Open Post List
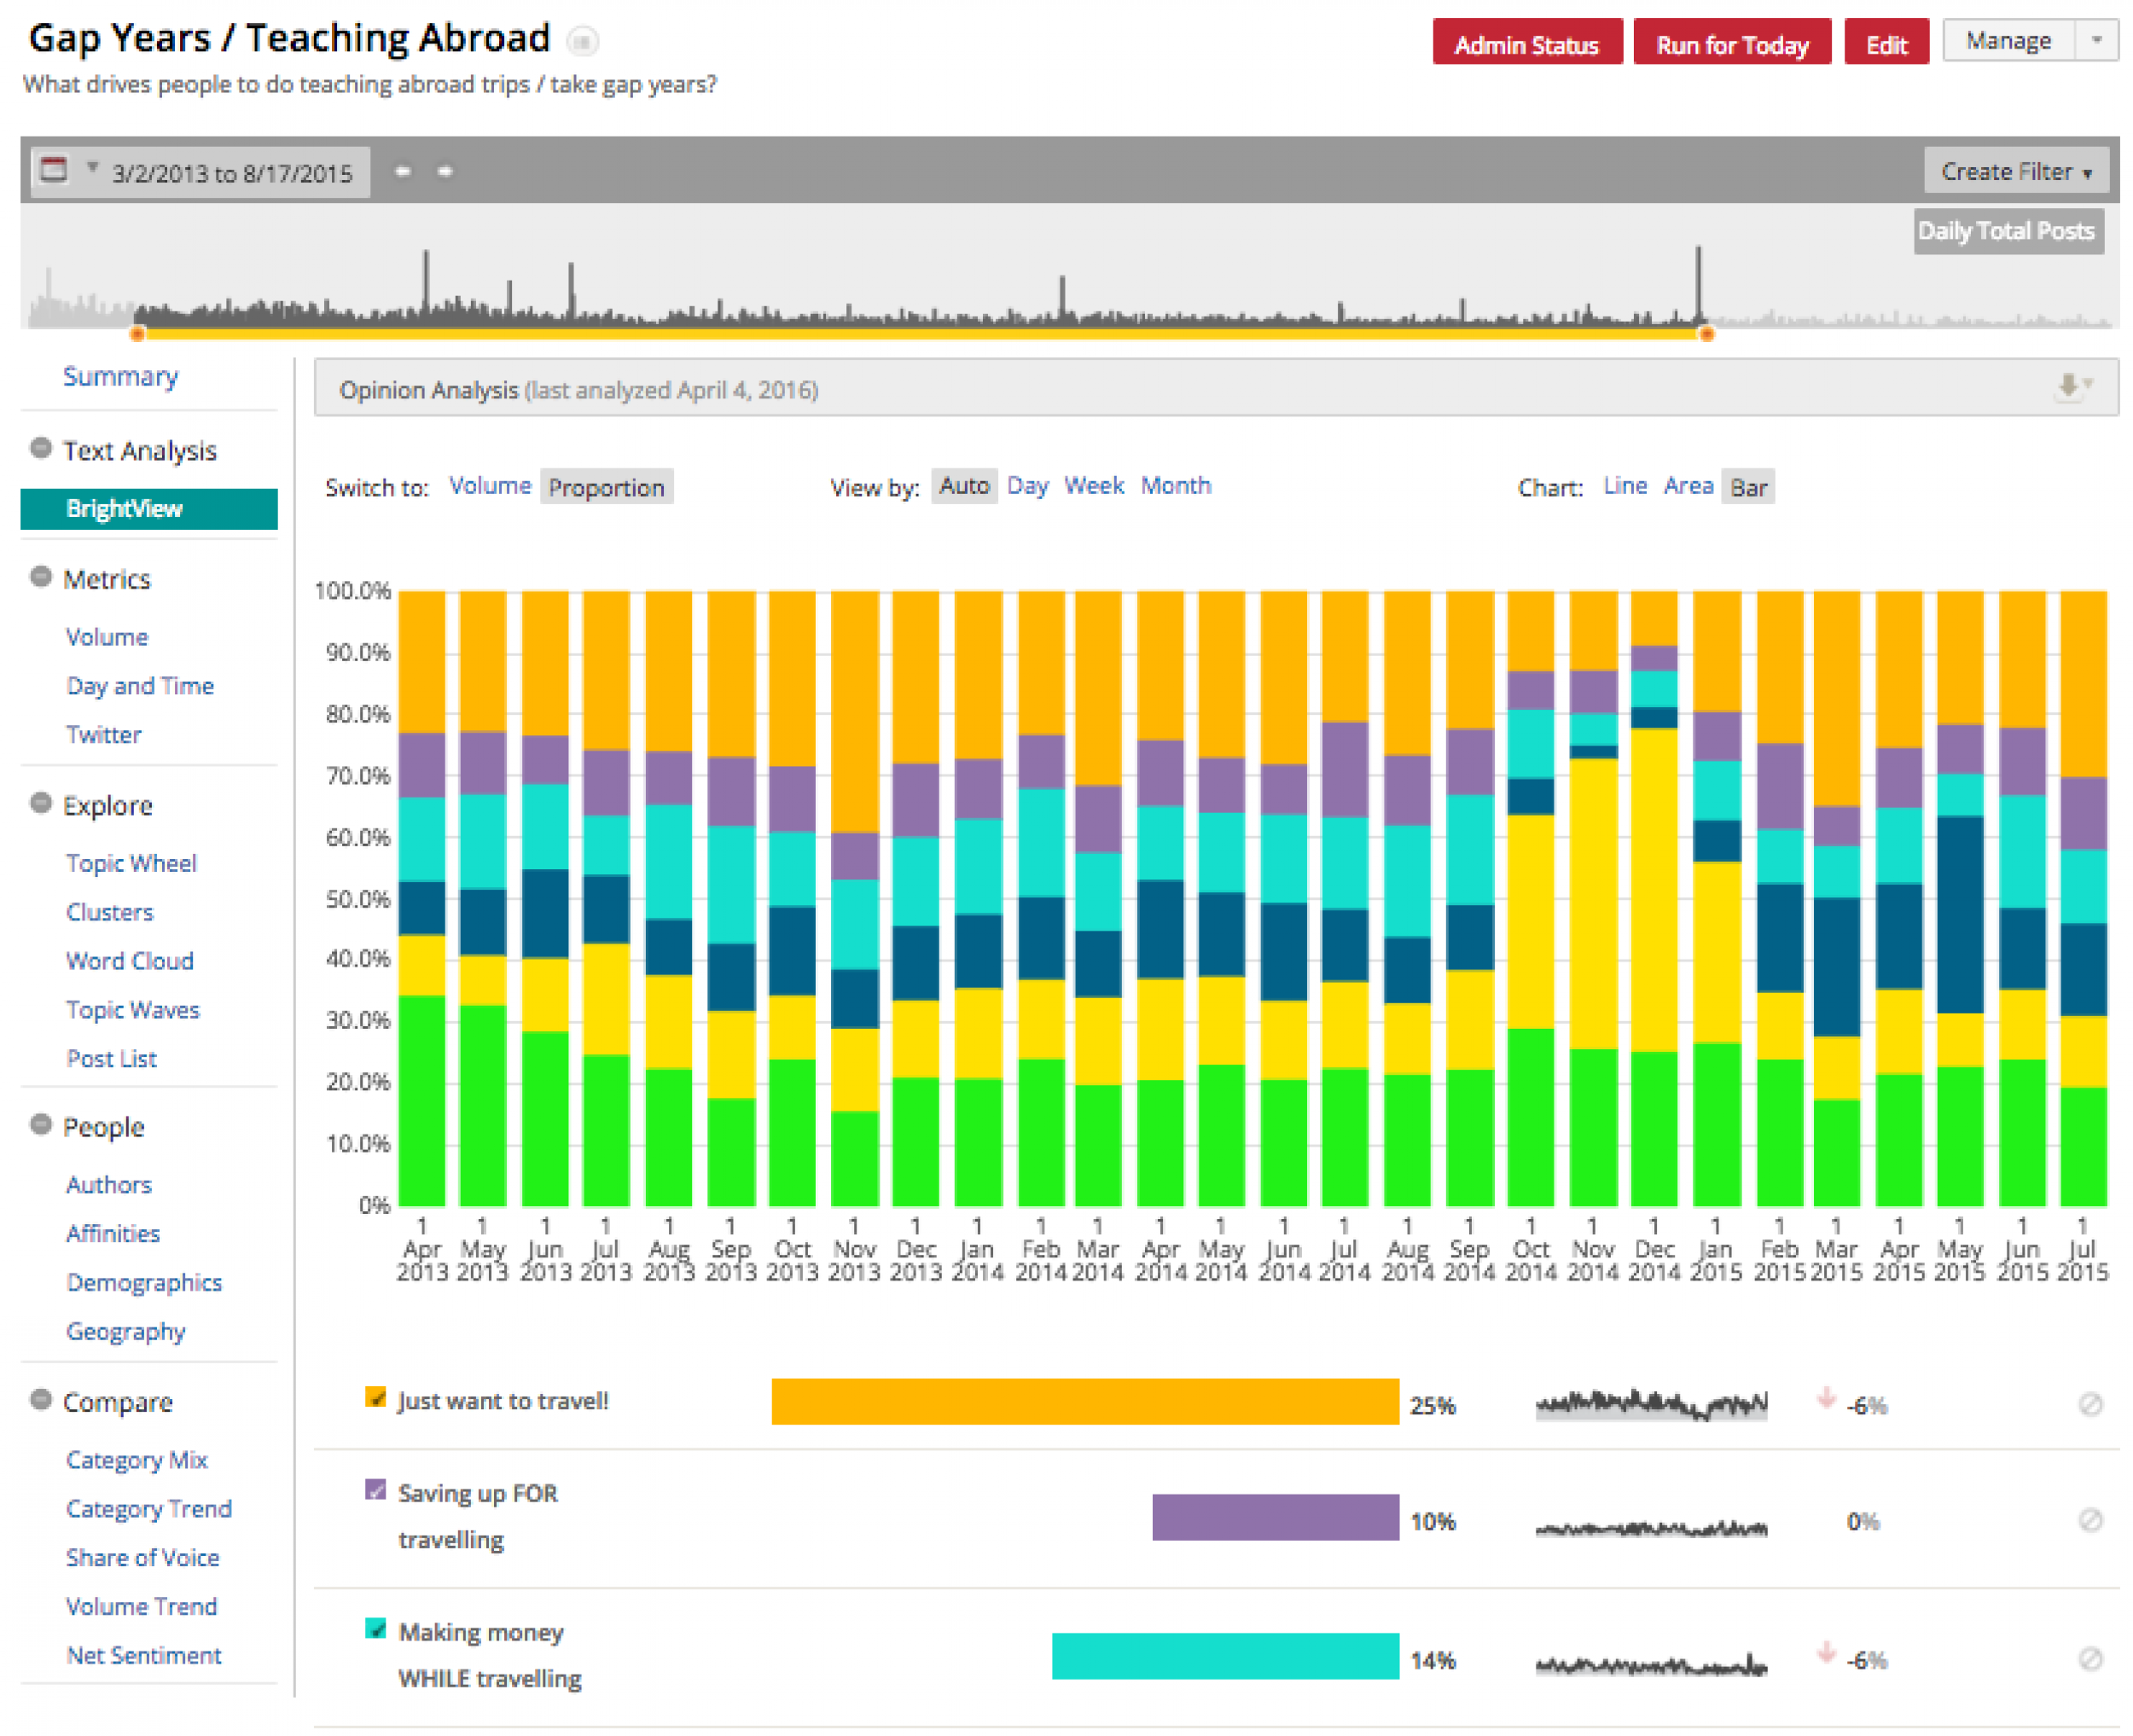This screenshot has width=2133, height=1736. click(112, 1059)
